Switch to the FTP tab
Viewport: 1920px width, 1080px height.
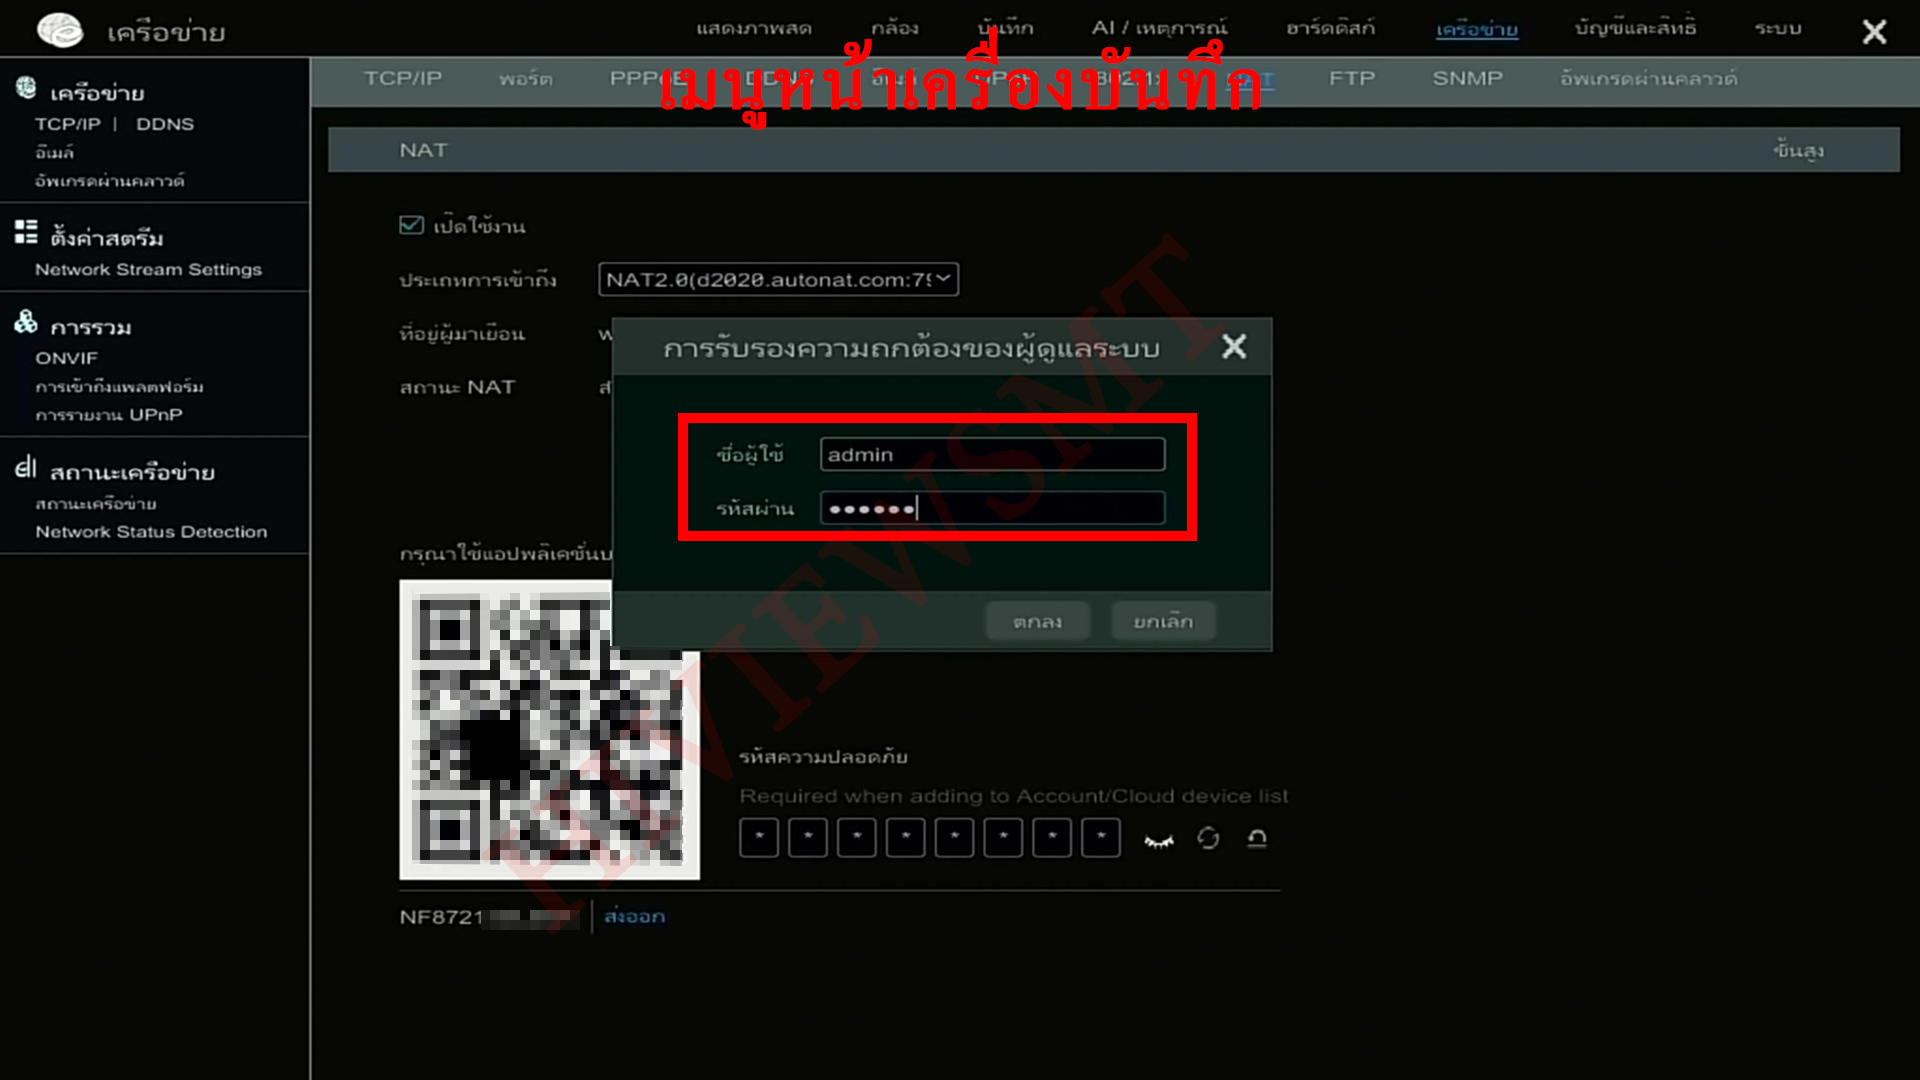pyautogui.click(x=1351, y=78)
